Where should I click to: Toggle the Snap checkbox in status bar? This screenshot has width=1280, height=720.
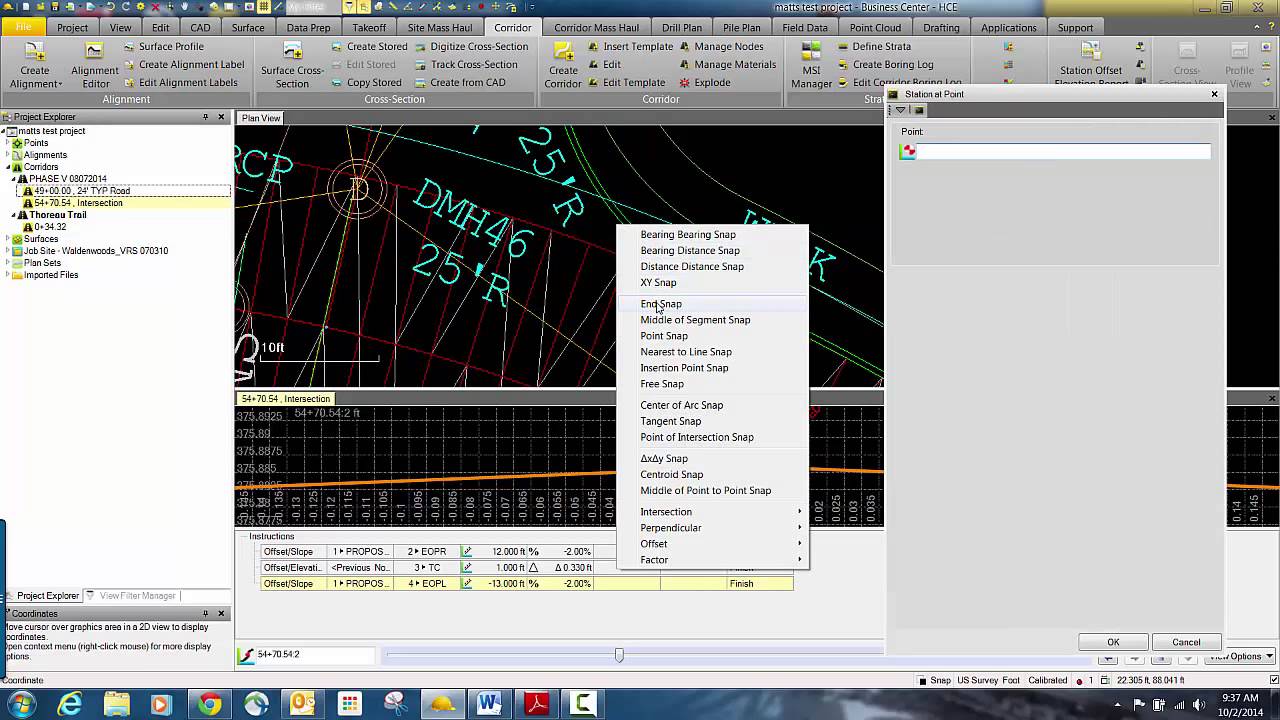[x=922, y=681]
